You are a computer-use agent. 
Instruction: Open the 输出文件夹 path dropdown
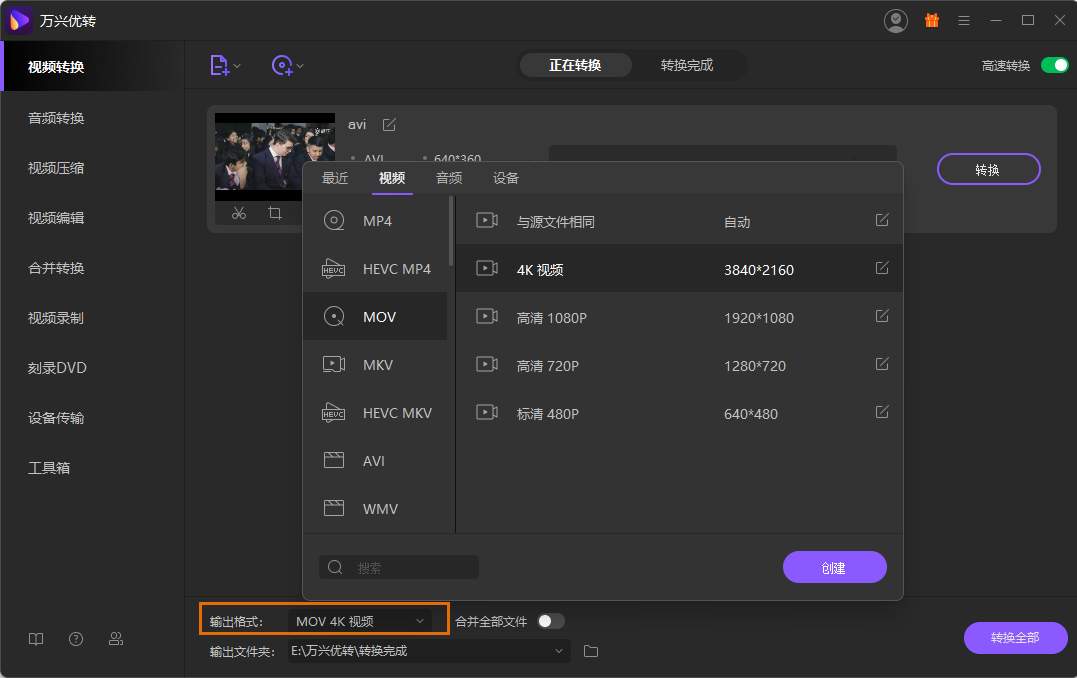tap(559, 651)
